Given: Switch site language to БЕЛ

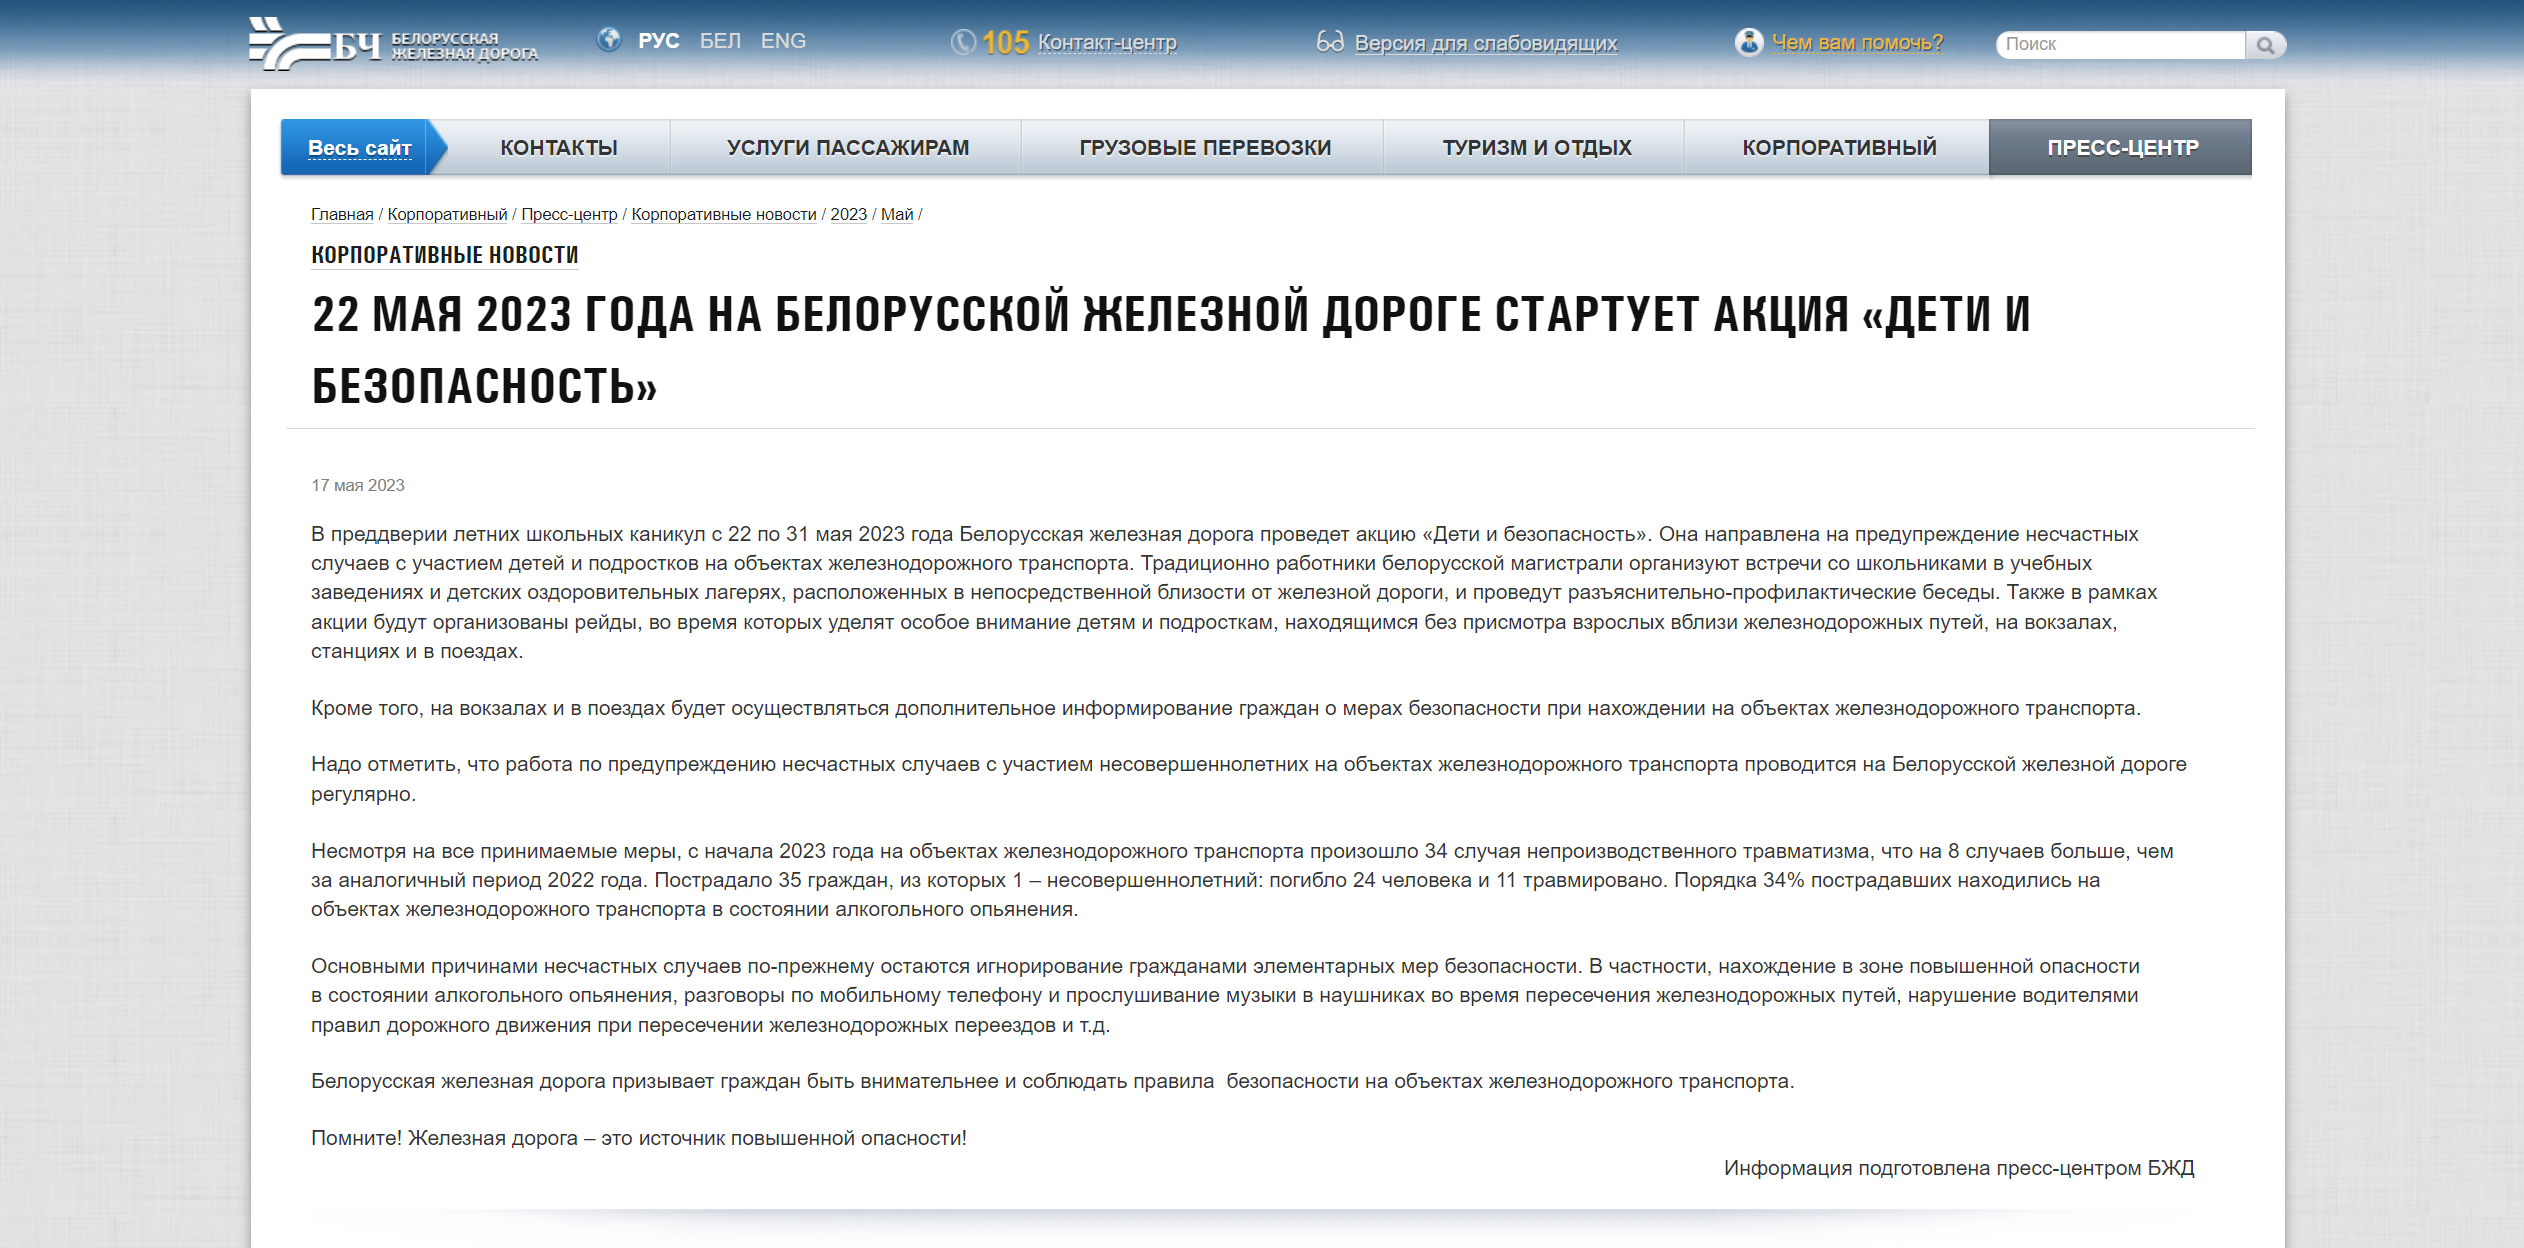Looking at the screenshot, I should (721, 40).
